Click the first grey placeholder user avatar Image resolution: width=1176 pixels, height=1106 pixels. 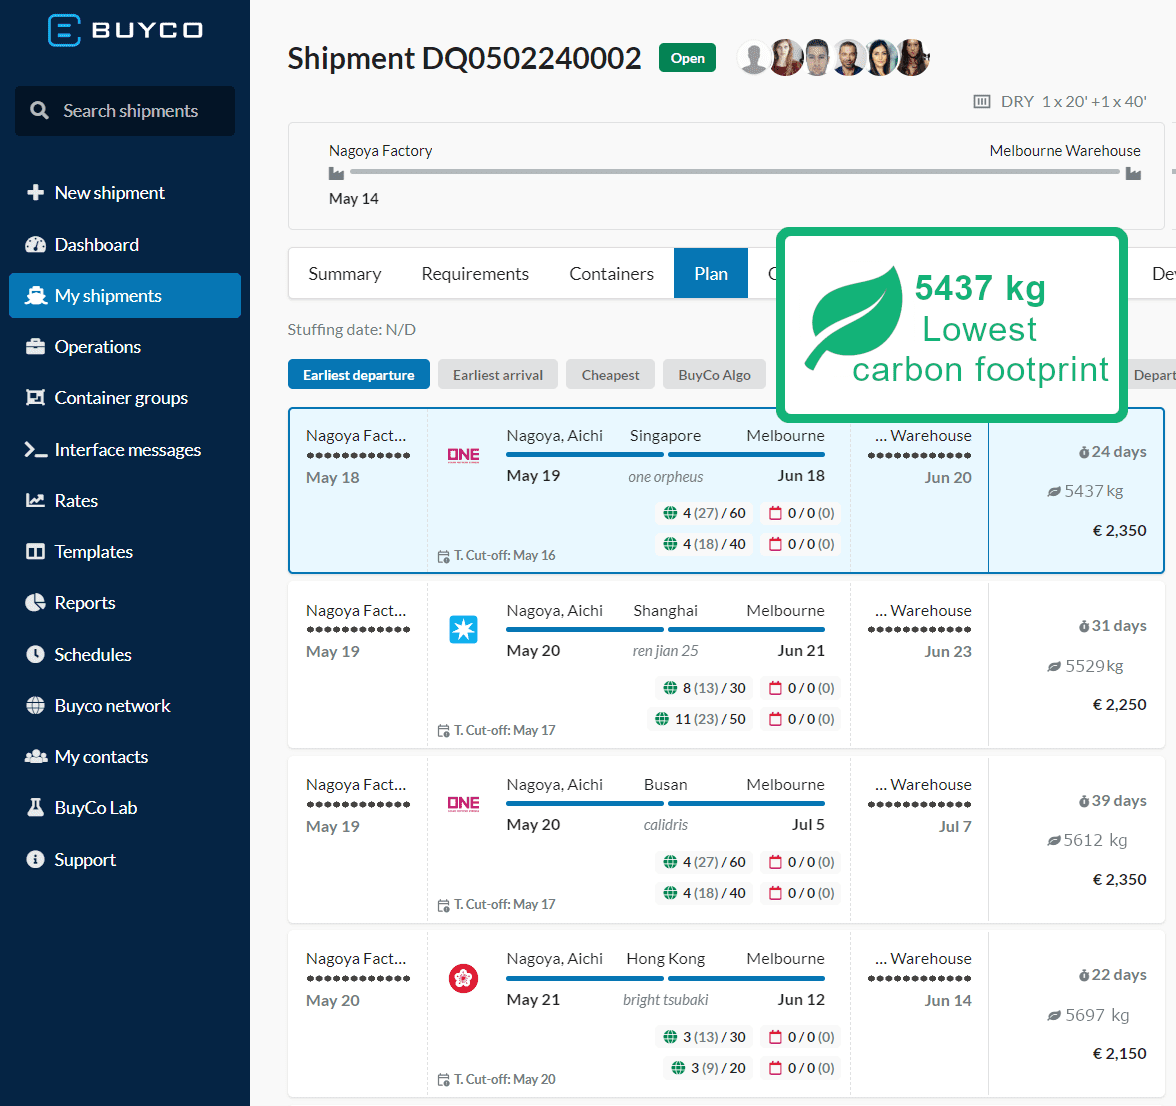click(753, 58)
